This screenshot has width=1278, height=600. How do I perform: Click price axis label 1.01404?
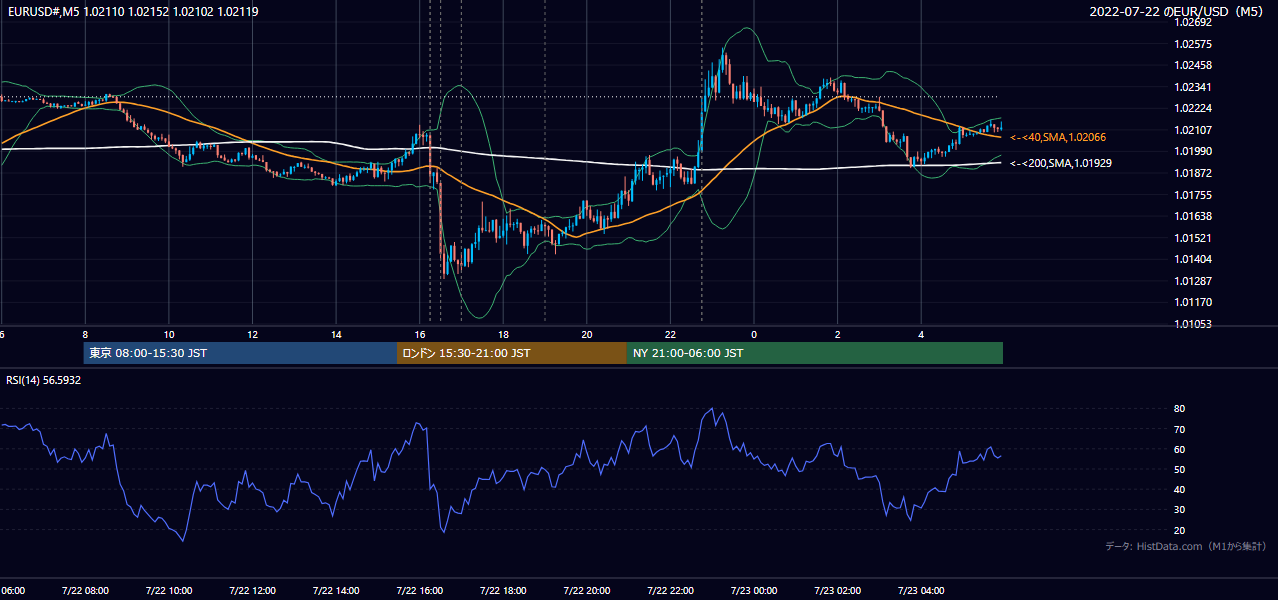1192,259
